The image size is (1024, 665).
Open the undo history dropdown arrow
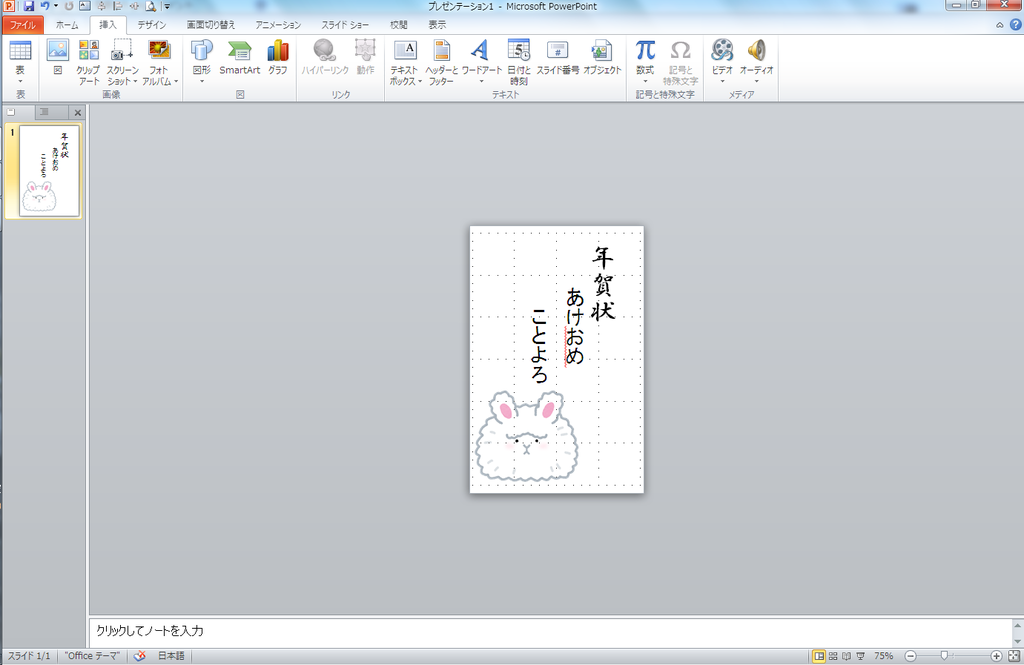(56, 6)
